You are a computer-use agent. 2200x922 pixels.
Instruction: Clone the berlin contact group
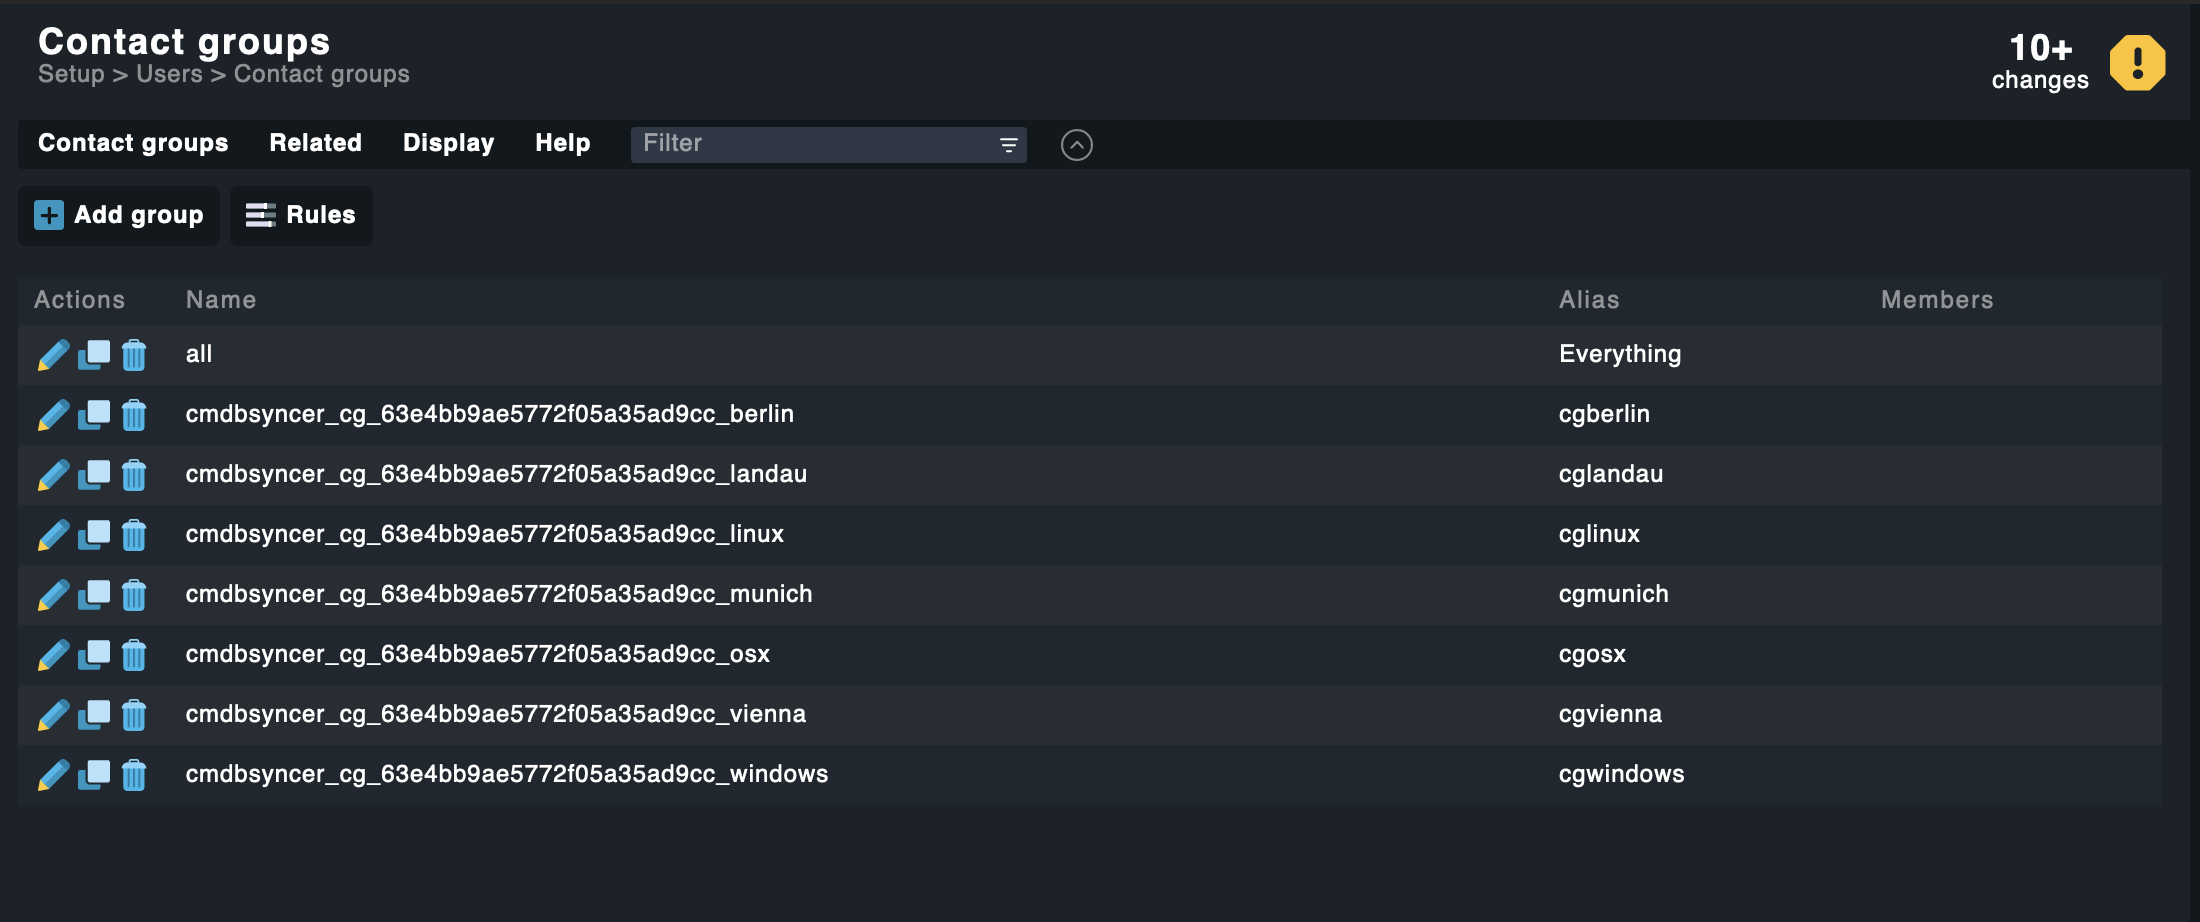(94, 414)
